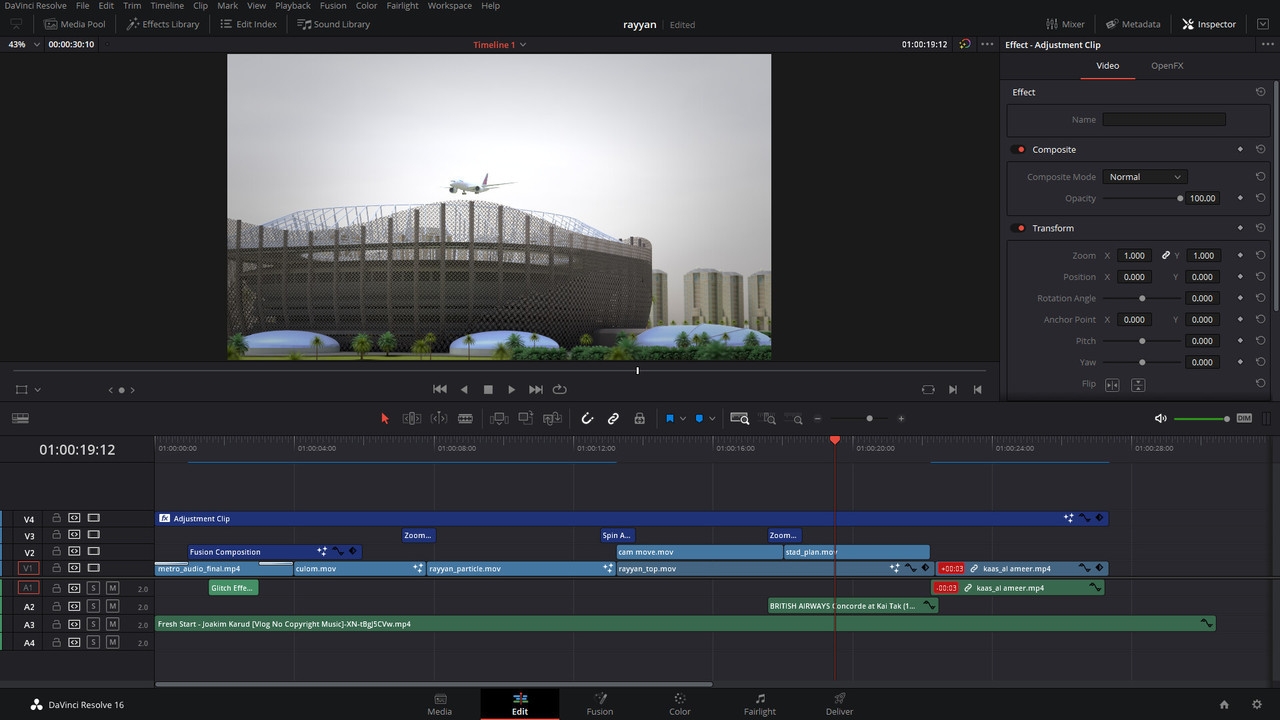
Task: Click the timeline zoom in plus button
Action: pyautogui.click(x=901, y=419)
